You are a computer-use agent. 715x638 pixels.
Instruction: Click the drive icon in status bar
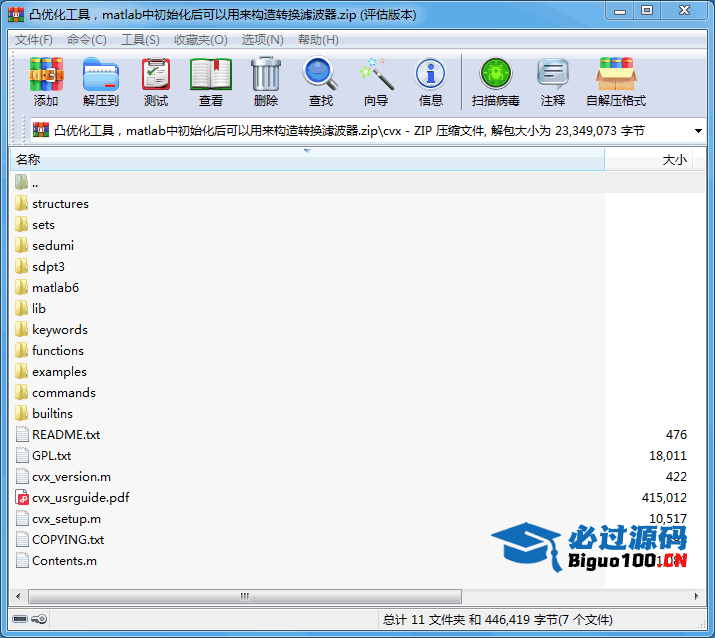tap(20, 619)
